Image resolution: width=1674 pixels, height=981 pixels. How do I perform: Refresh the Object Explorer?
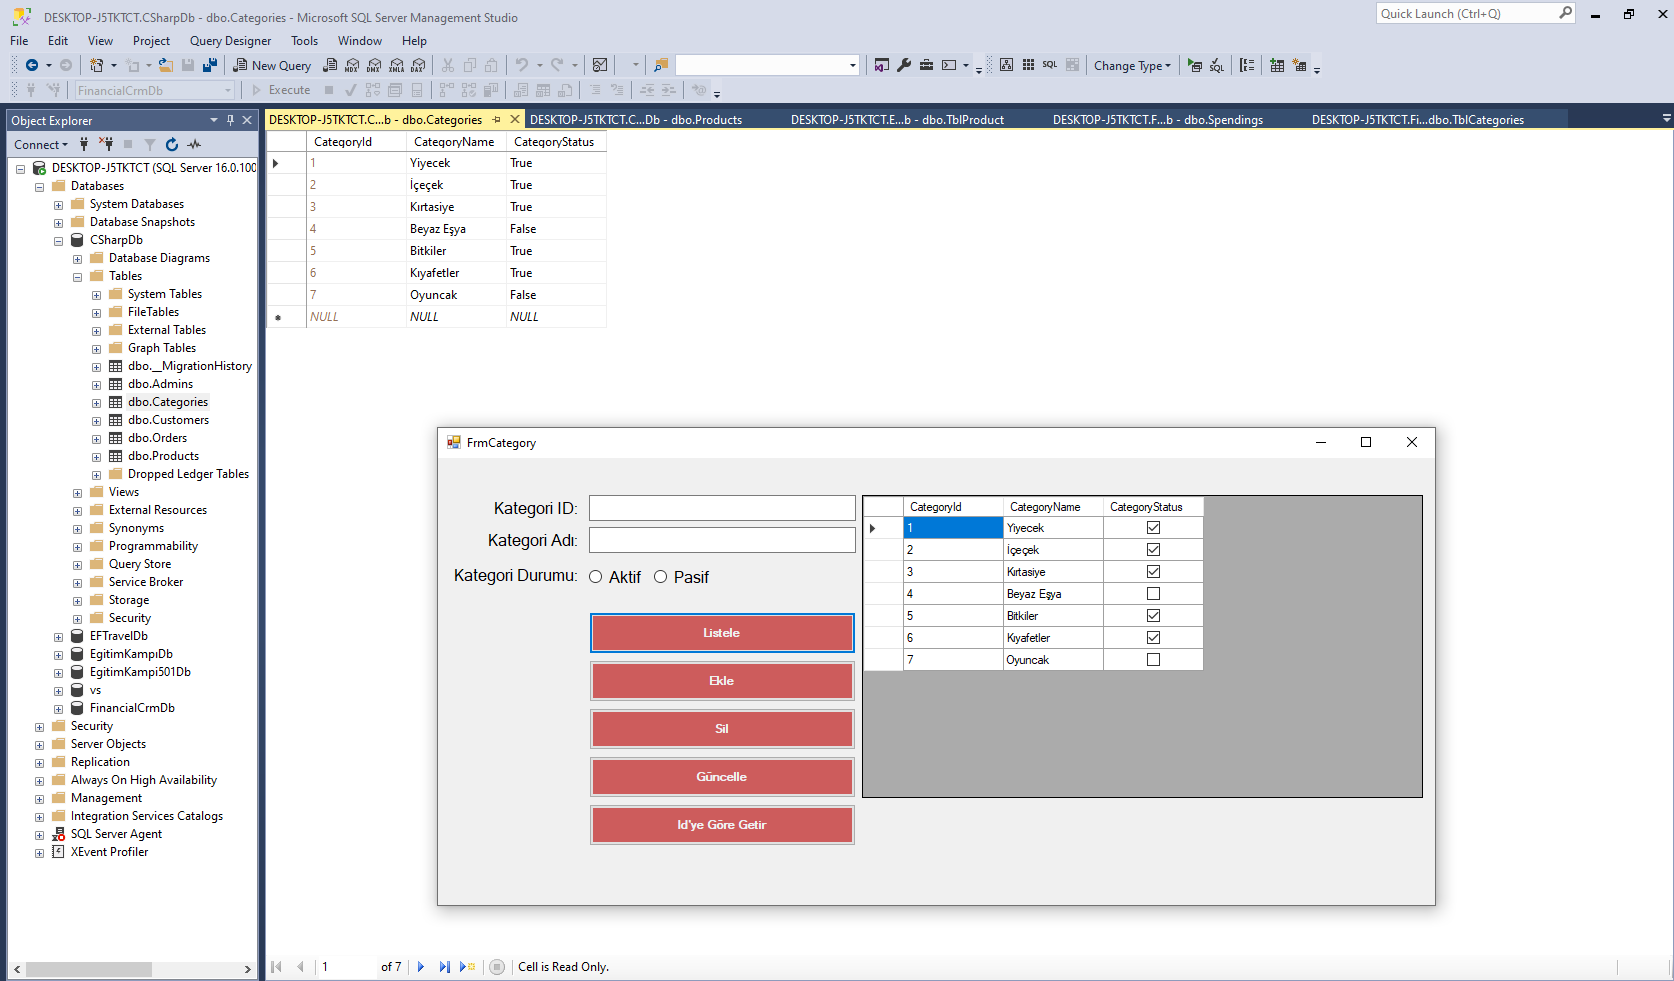[x=172, y=144]
